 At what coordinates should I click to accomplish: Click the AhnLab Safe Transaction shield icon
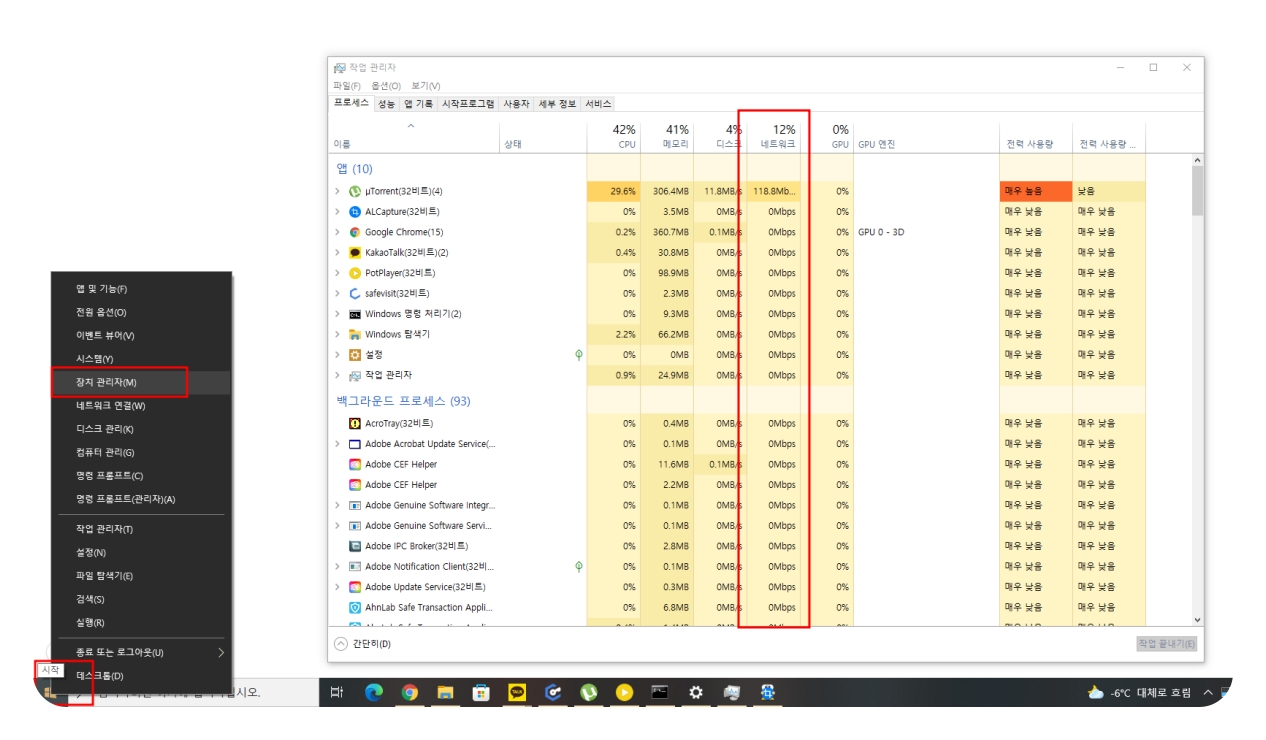point(354,607)
